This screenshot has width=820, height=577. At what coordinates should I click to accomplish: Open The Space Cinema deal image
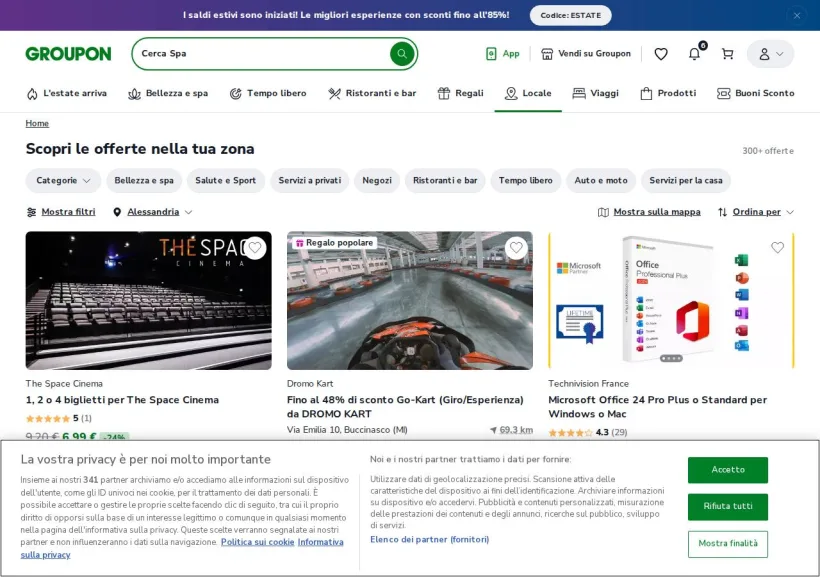coord(149,300)
